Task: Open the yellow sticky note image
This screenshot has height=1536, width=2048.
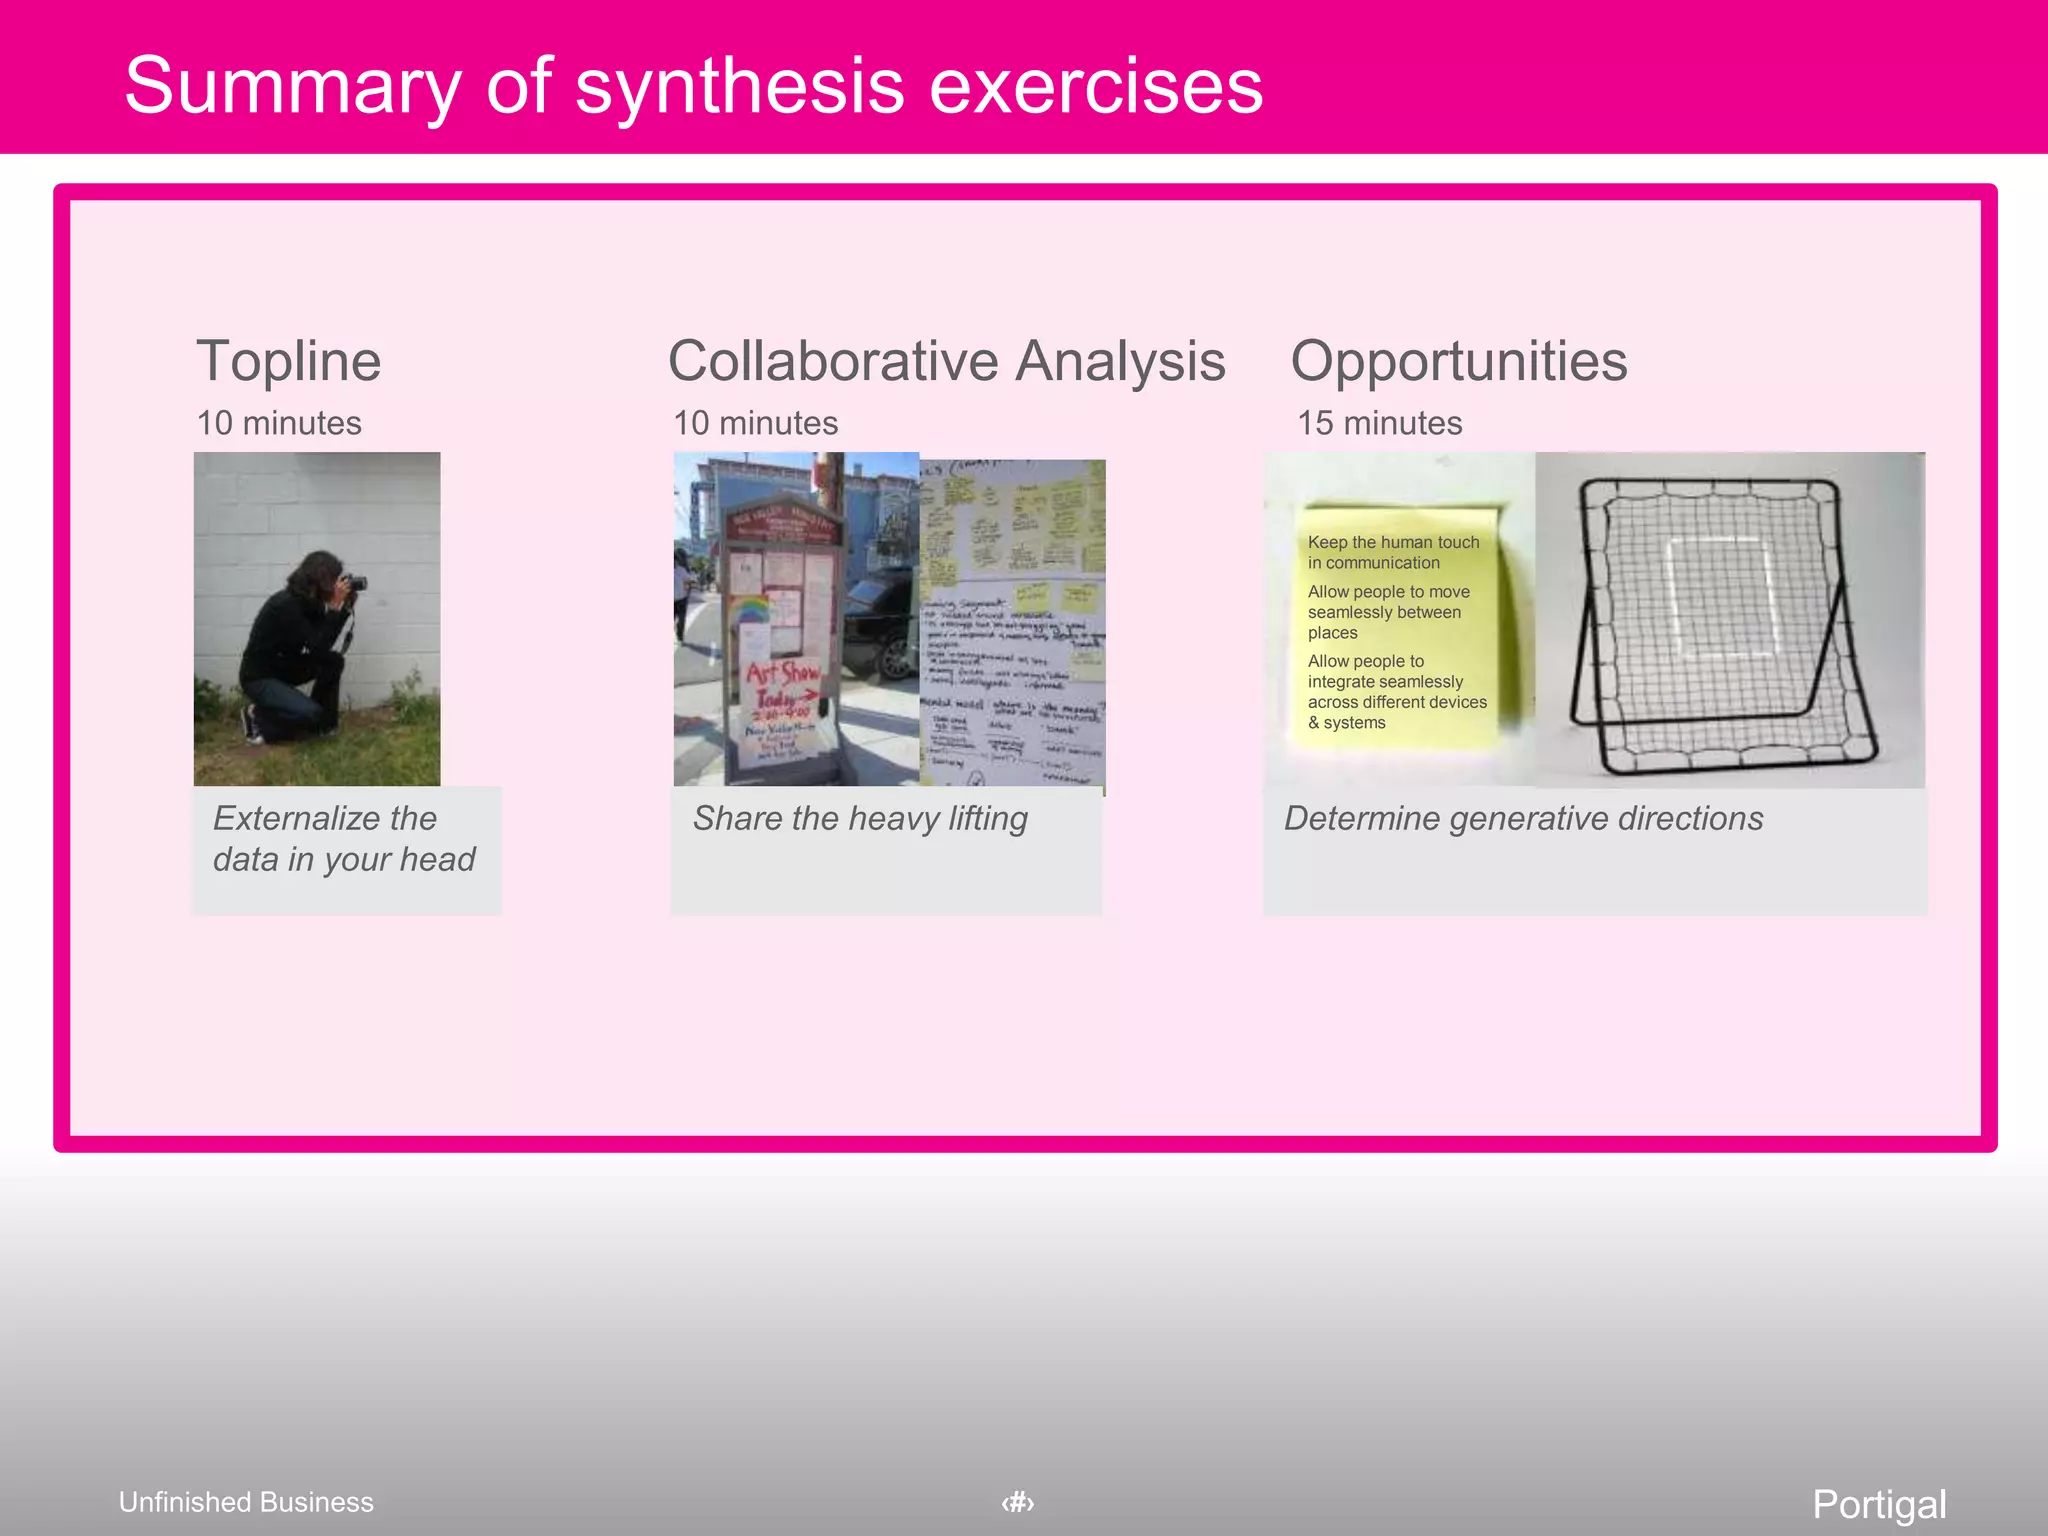Action: coord(1400,619)
